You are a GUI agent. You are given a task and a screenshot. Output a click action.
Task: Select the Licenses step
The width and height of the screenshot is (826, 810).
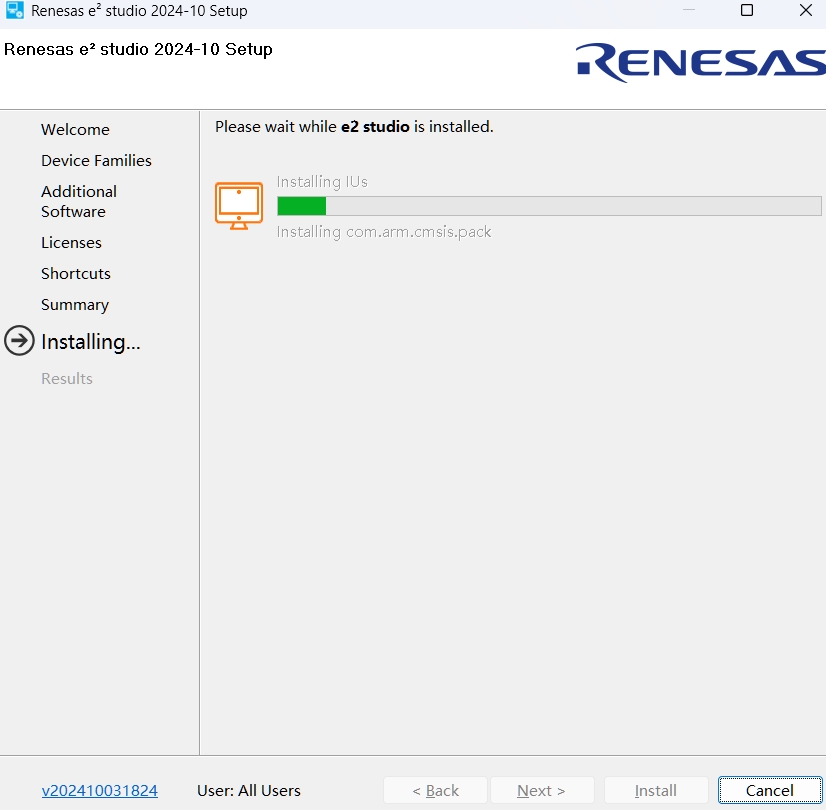[72, 242]
